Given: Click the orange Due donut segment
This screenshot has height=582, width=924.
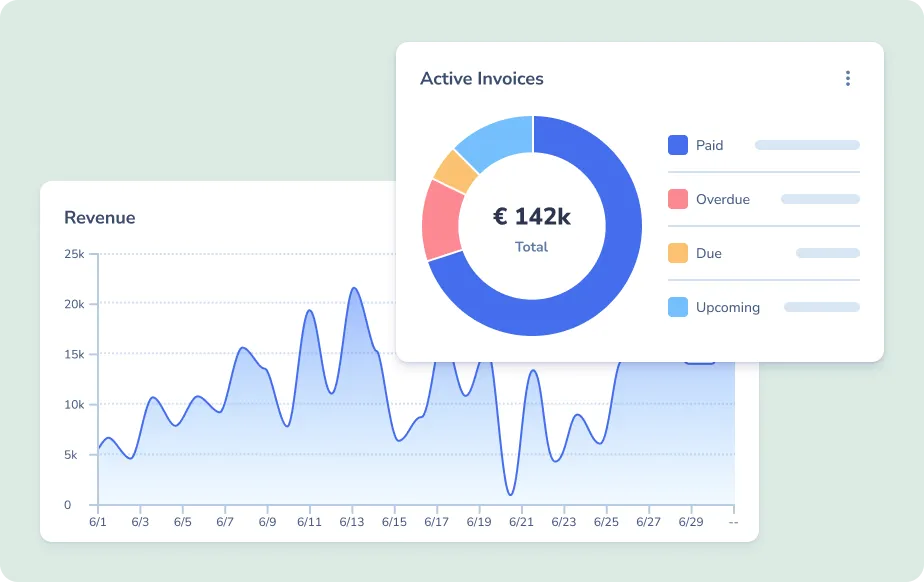Looking at the screenshot, I should (x=456, y=172).
